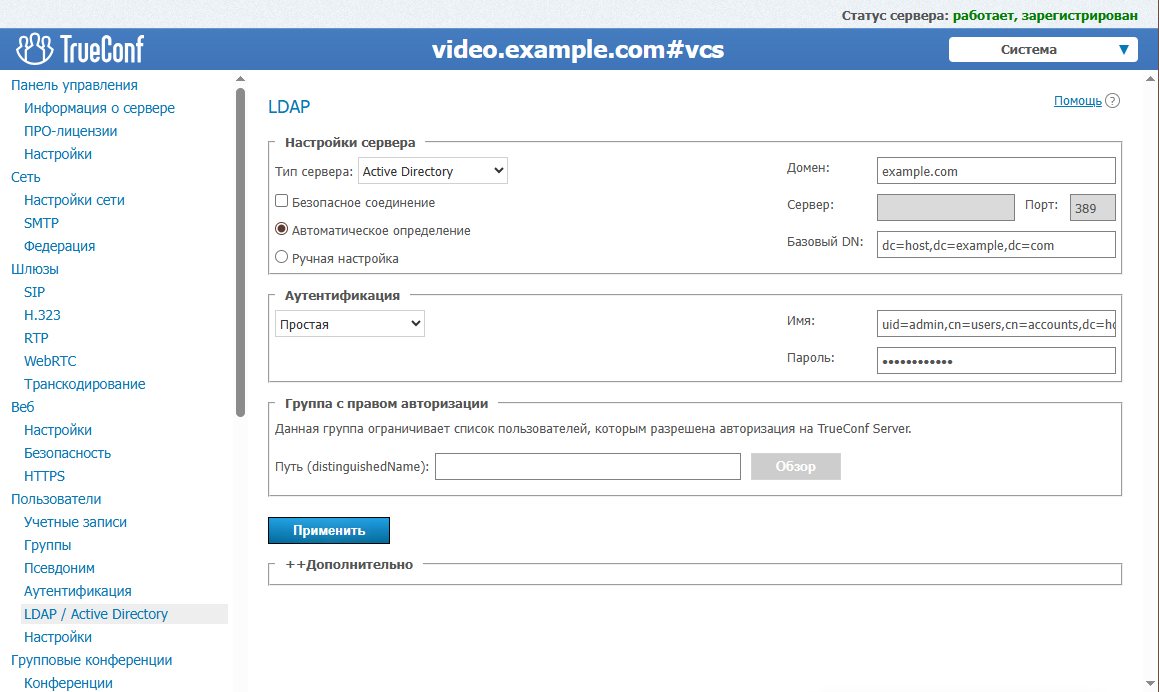Click the Обзор browse button
This screenshot has width=1159, height=692.
click(x=795, y=467)
